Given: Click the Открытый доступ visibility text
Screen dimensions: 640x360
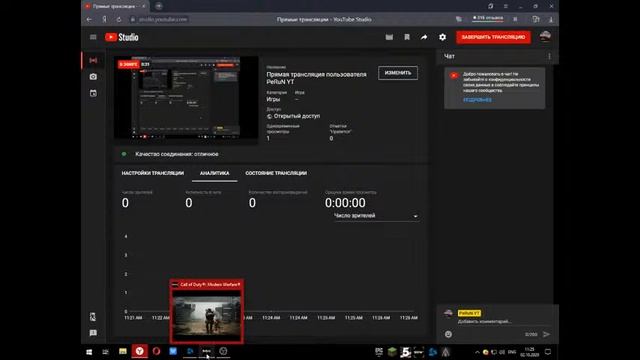Looking at the screenshot, I should (x=297, y=116).
